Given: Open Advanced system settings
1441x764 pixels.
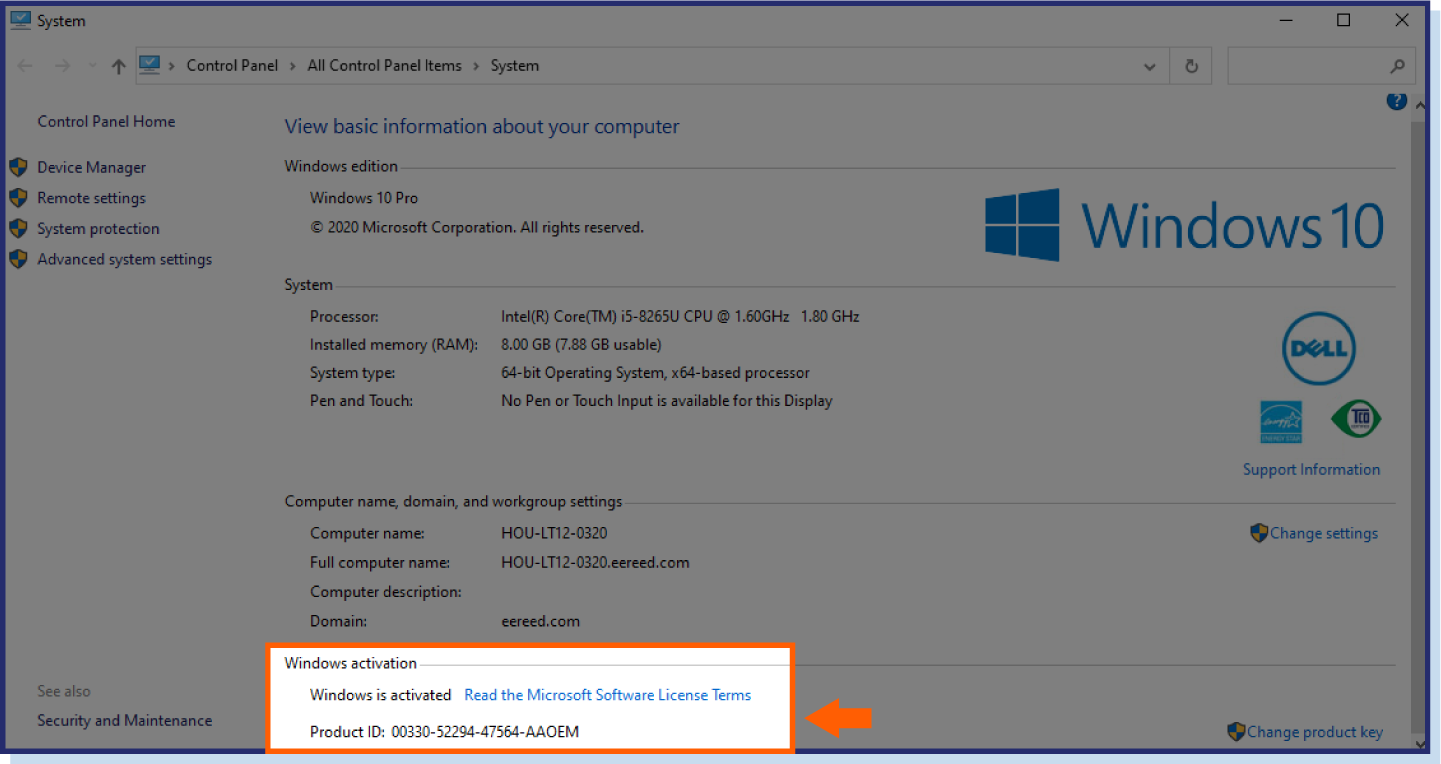Looking at the screenshot, I should (124, 259).
